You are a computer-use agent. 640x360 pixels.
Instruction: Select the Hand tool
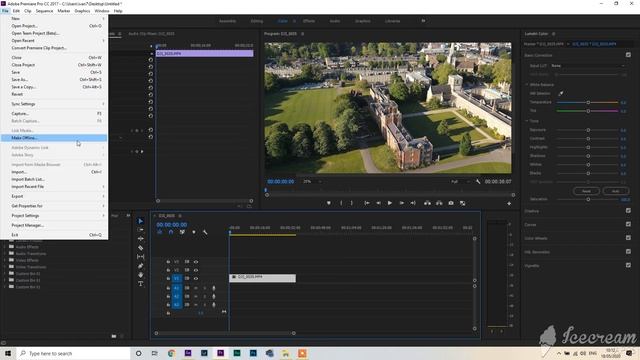(140, 275)
